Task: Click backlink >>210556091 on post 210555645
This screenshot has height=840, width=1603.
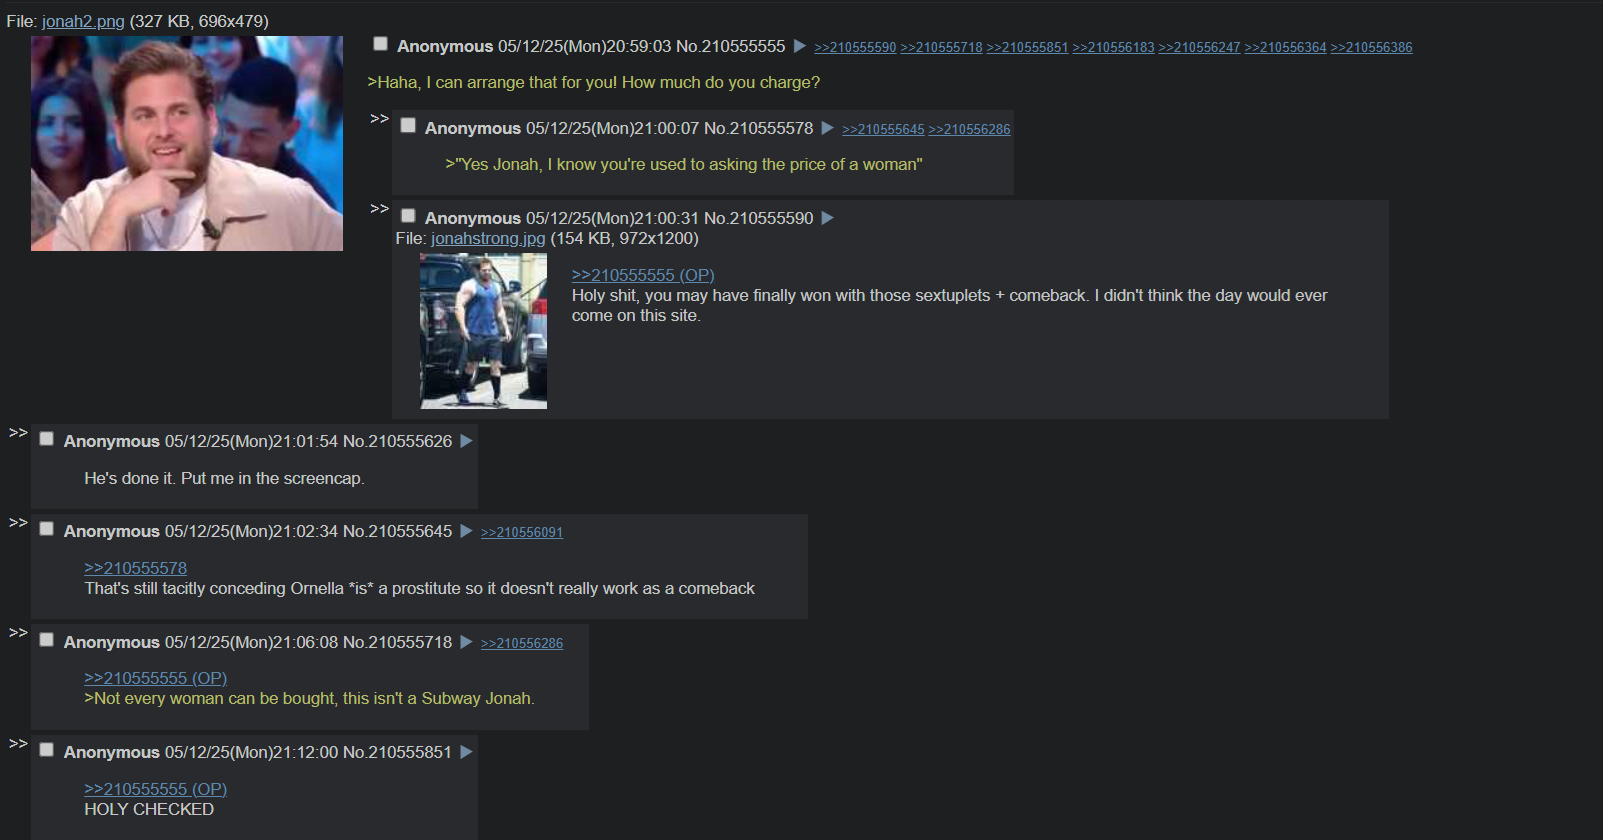Action: coord(522,532)
